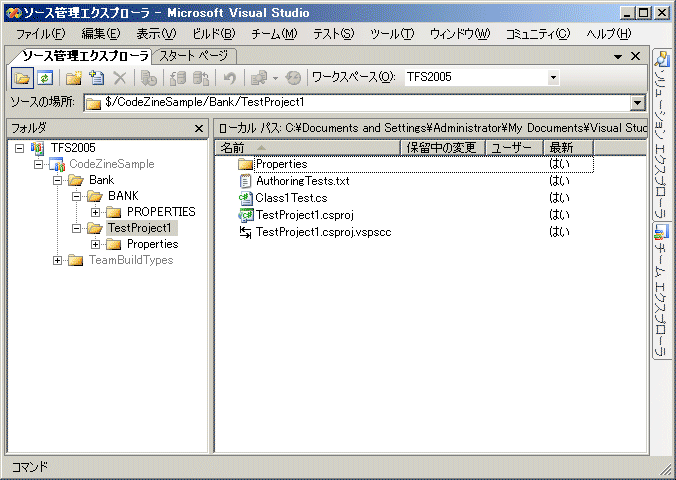Open the ヘルプ(H) menu
The width and height of the screenshot is (676, 480).
click(x=608, y=33)
